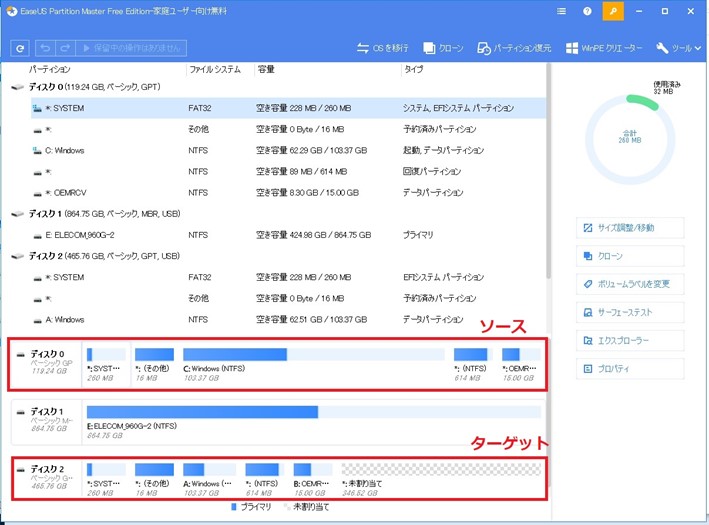Open パーティション復元 (Partition Recovery)
This screenshot has width=709, height=525.
514,48
